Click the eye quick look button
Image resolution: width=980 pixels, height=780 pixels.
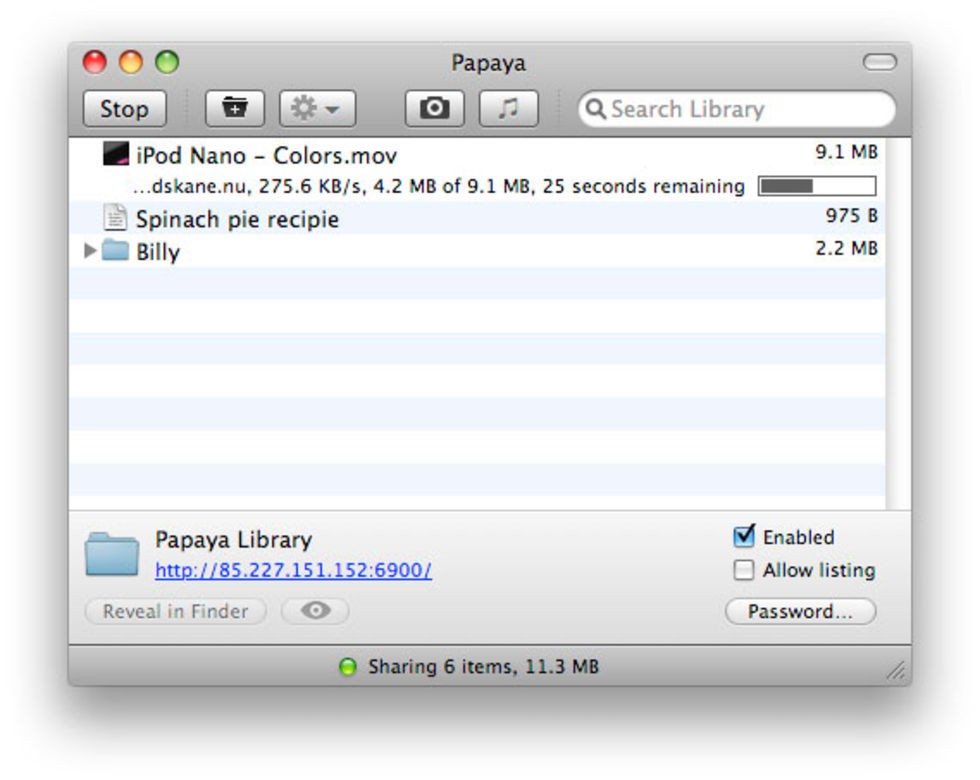pos(315,611)
